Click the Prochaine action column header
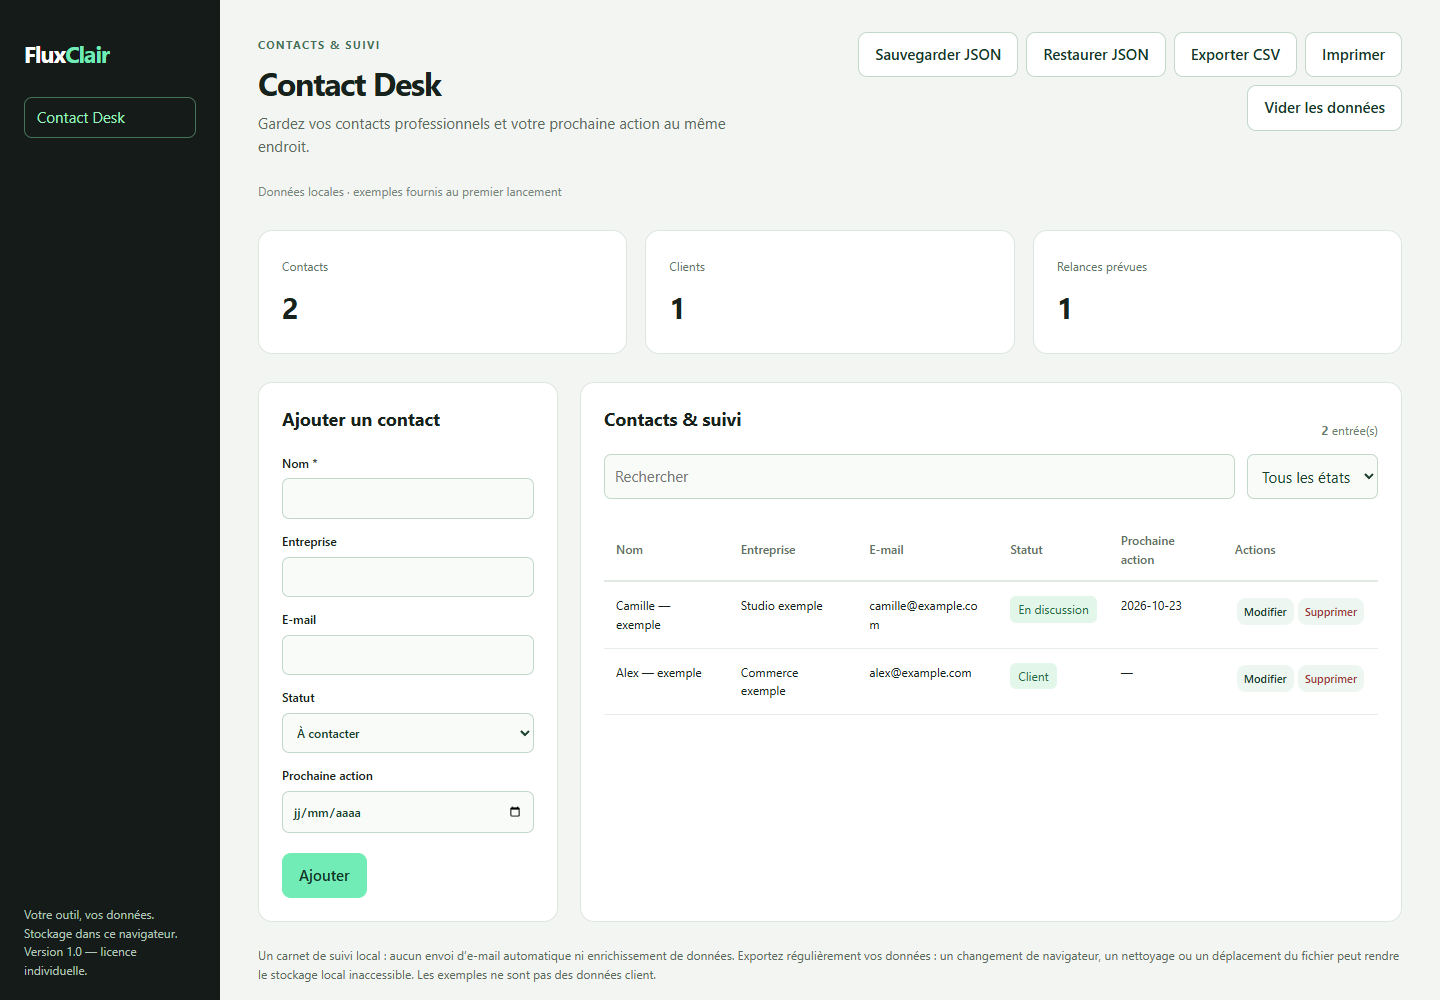The height and width of the screenshot is (1000, 1440). point(1148,550)
